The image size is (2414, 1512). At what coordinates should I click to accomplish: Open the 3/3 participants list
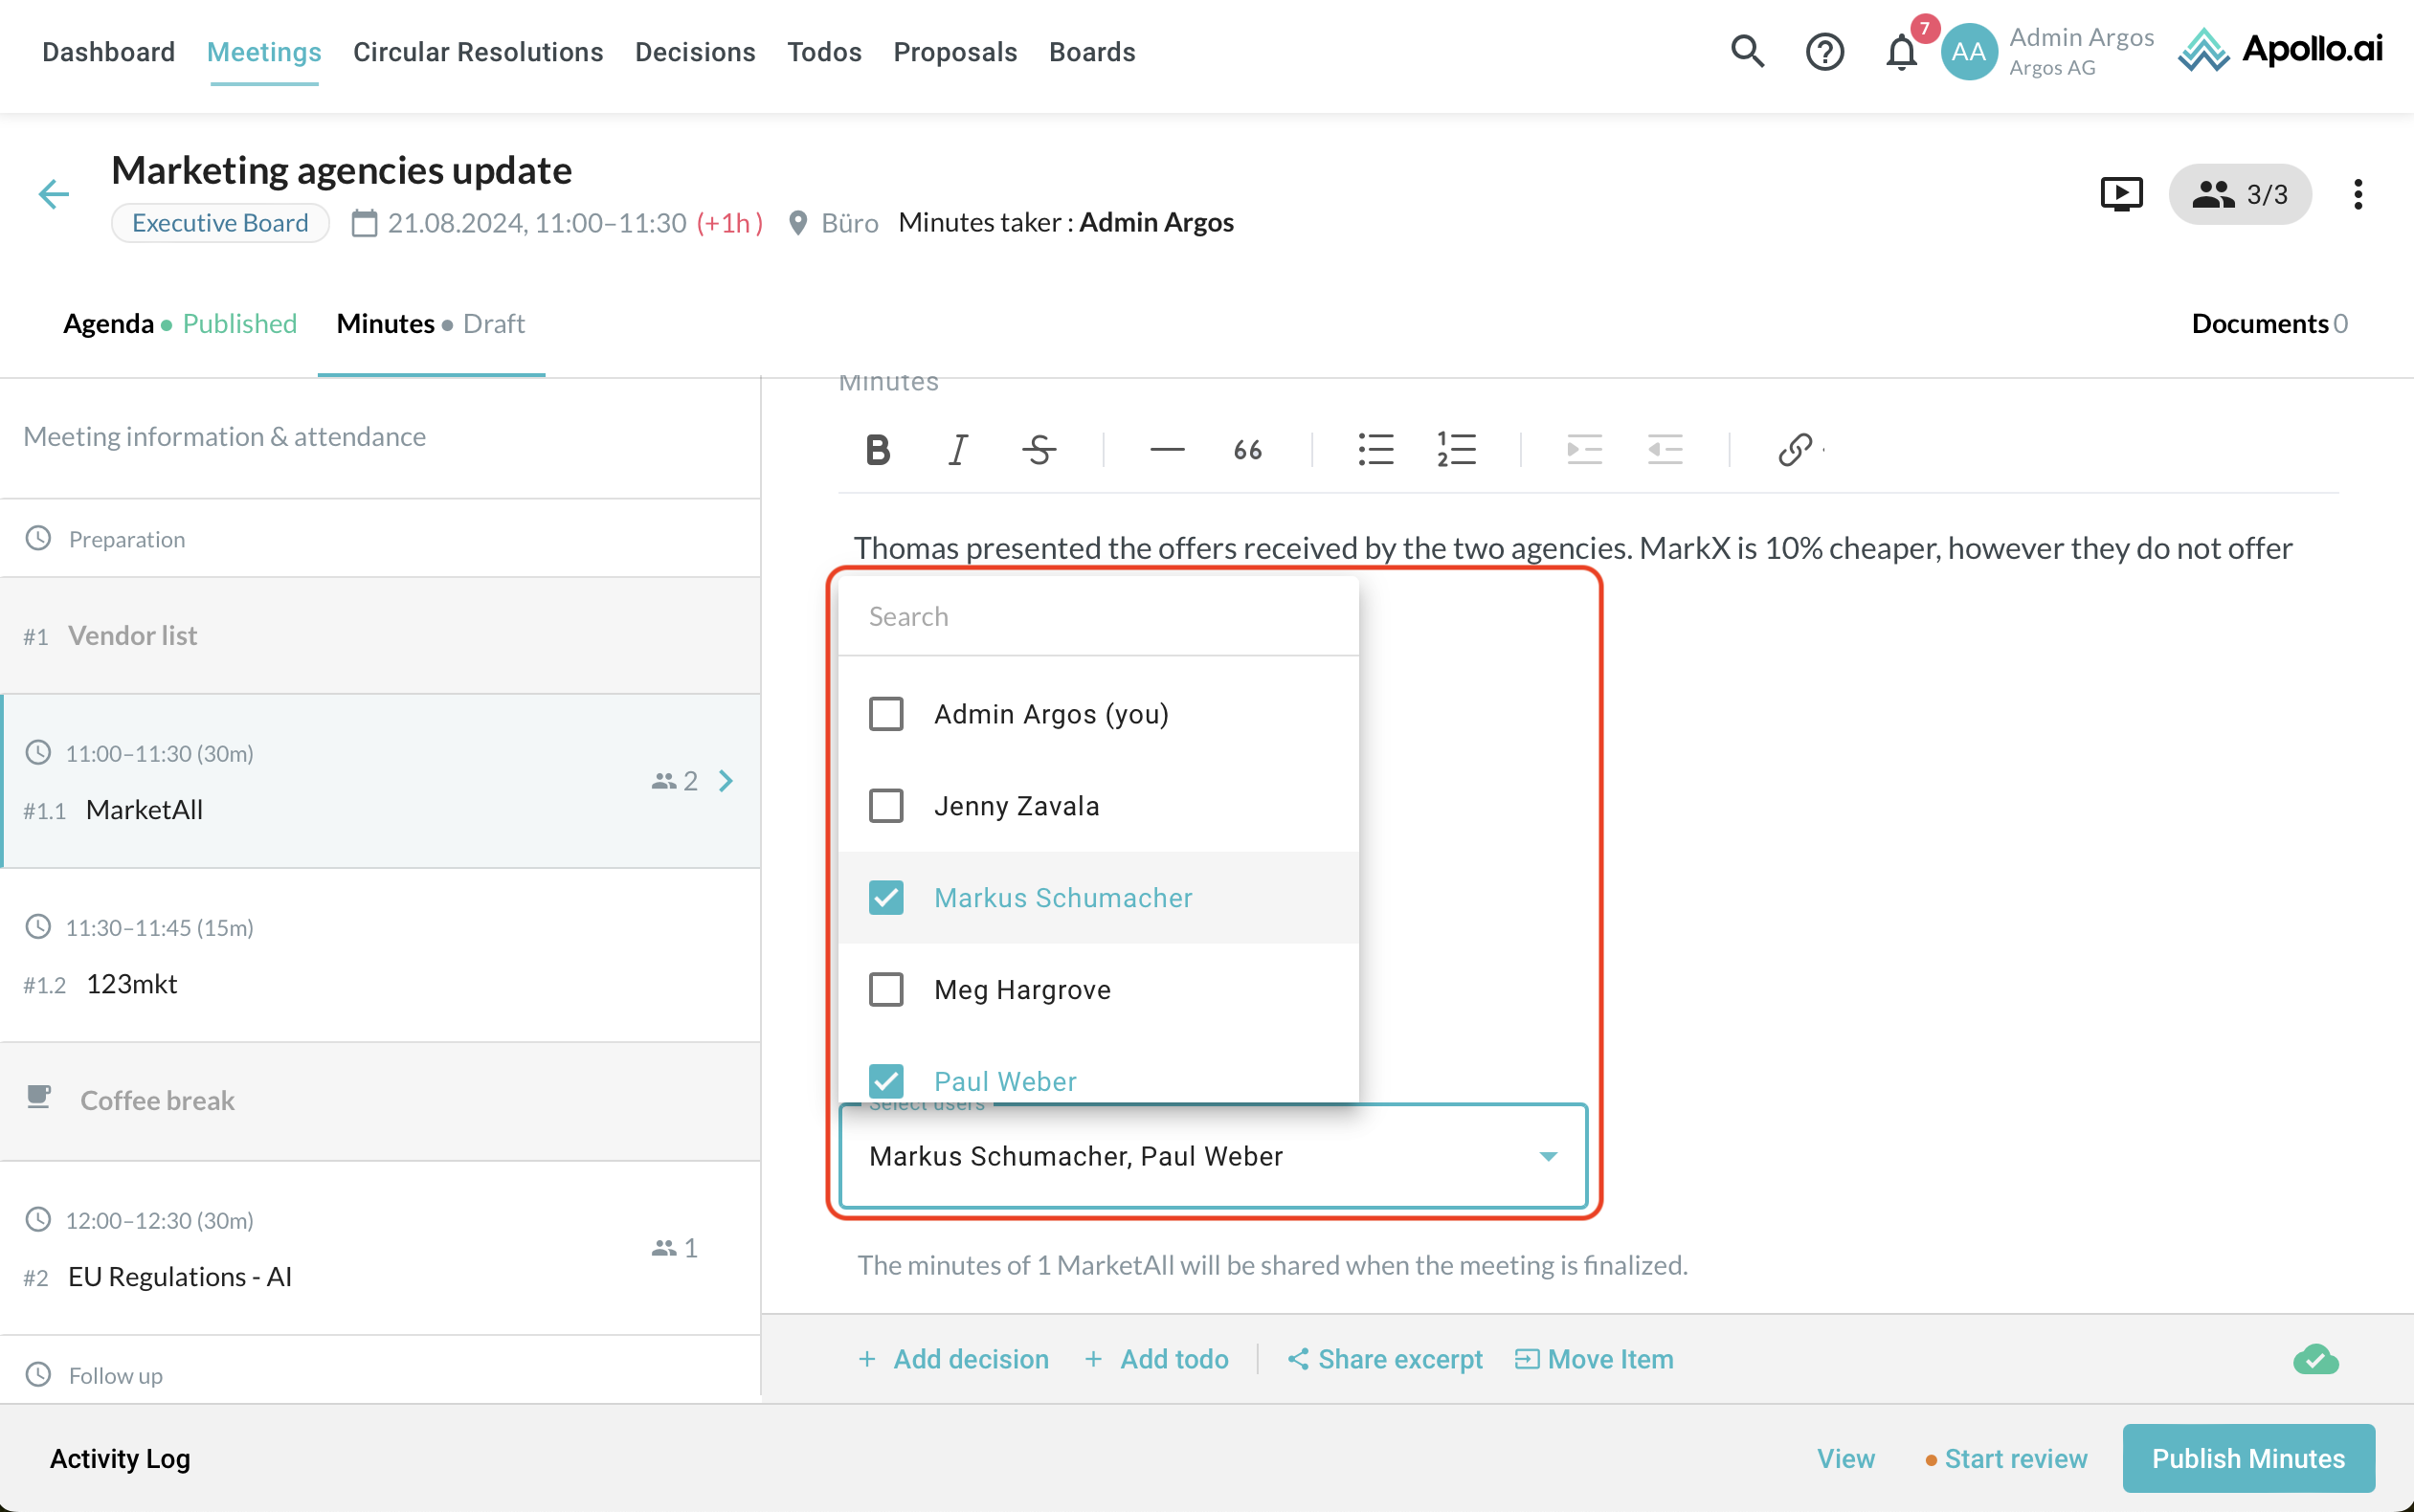click(x=2240, y=194)
